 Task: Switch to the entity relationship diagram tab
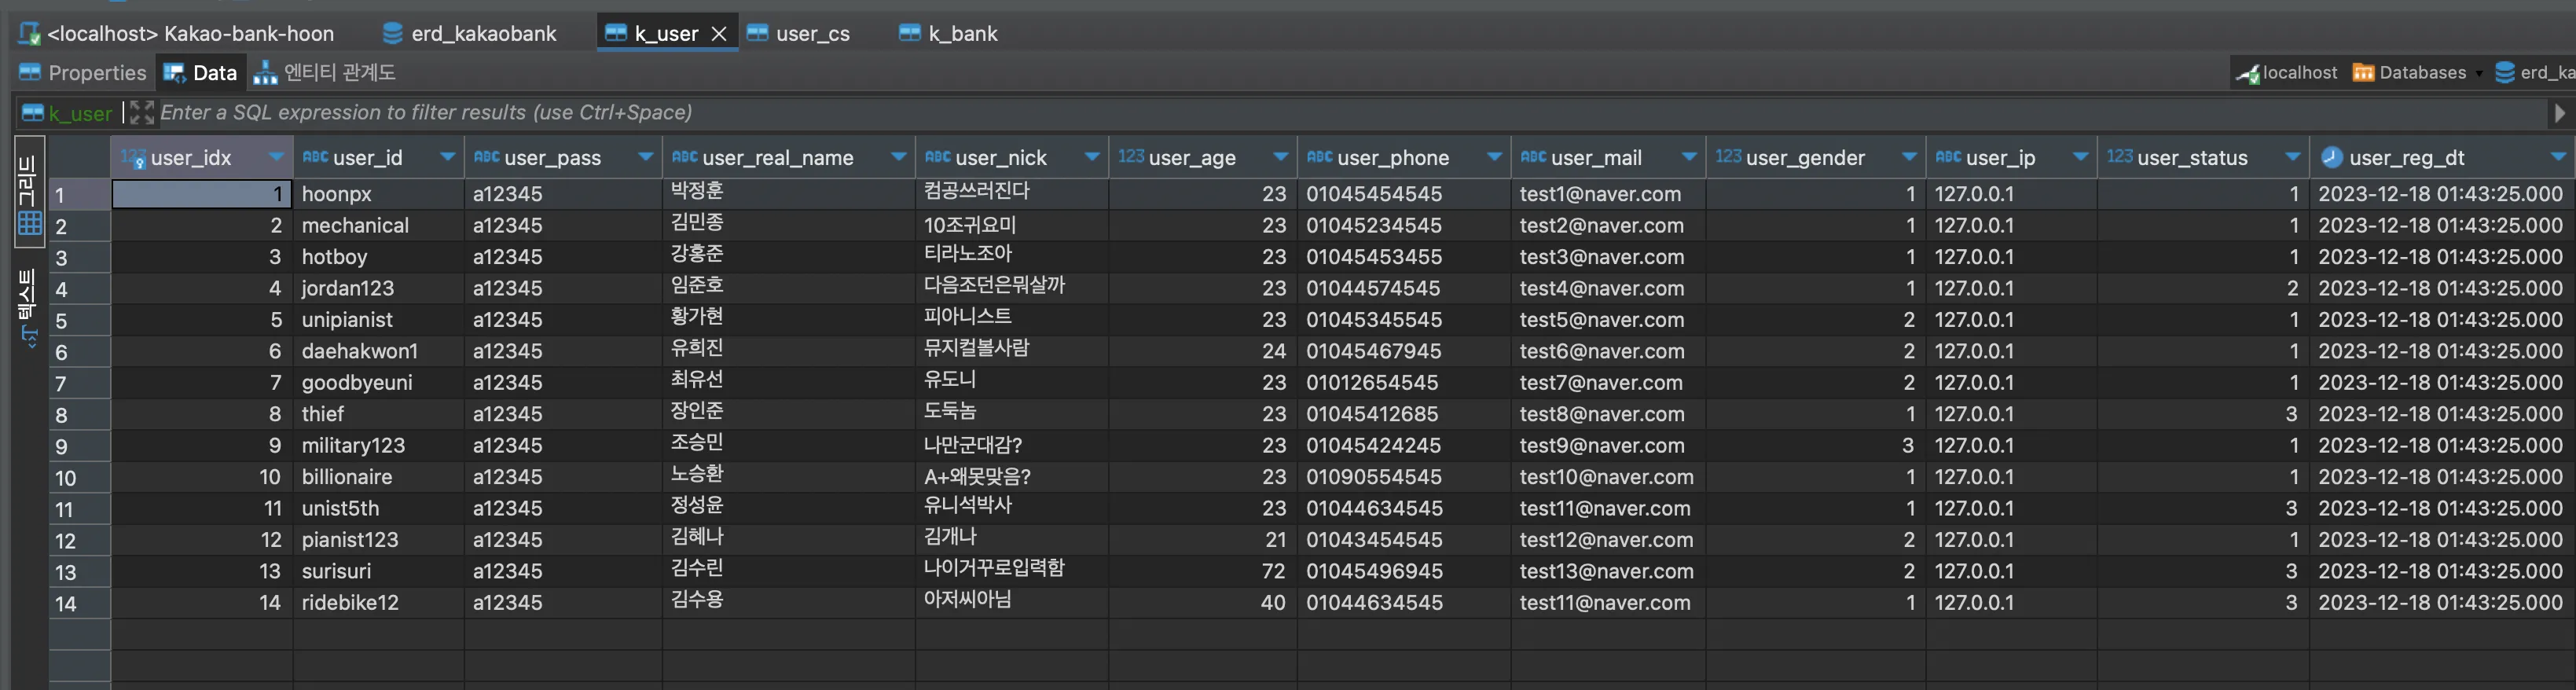pyautogui.click(x=325, y=73)
